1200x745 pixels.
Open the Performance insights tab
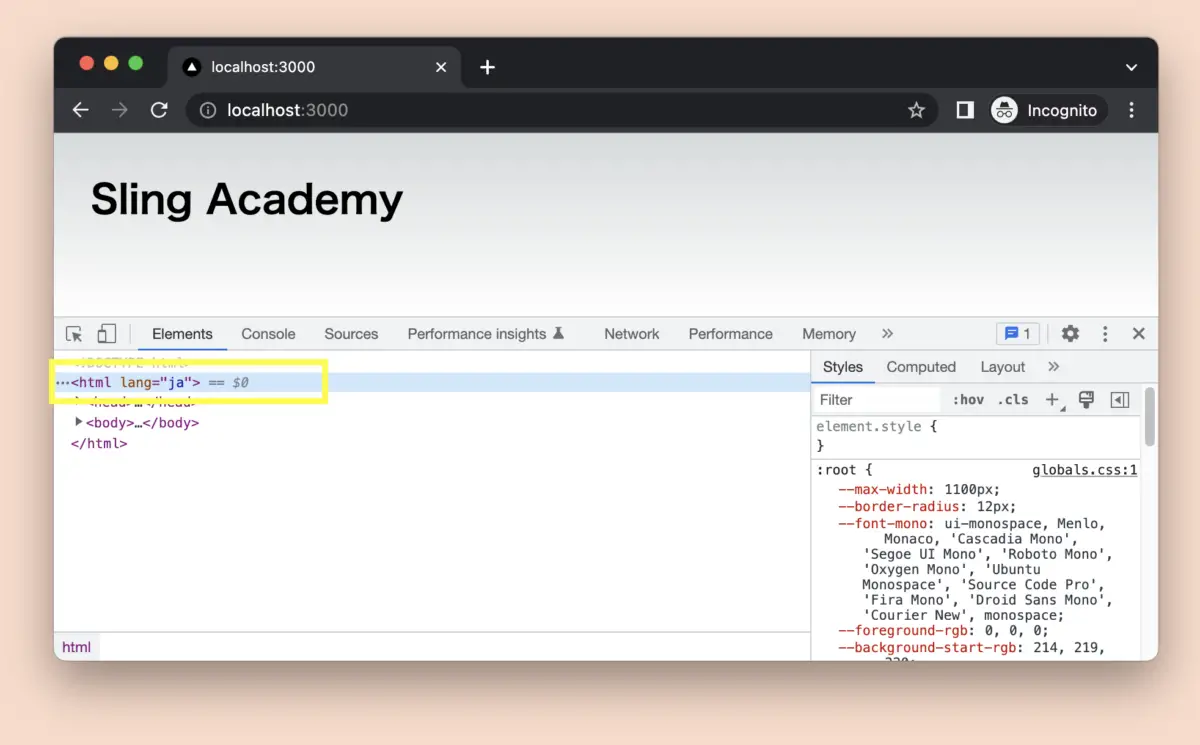pos(486,334)
